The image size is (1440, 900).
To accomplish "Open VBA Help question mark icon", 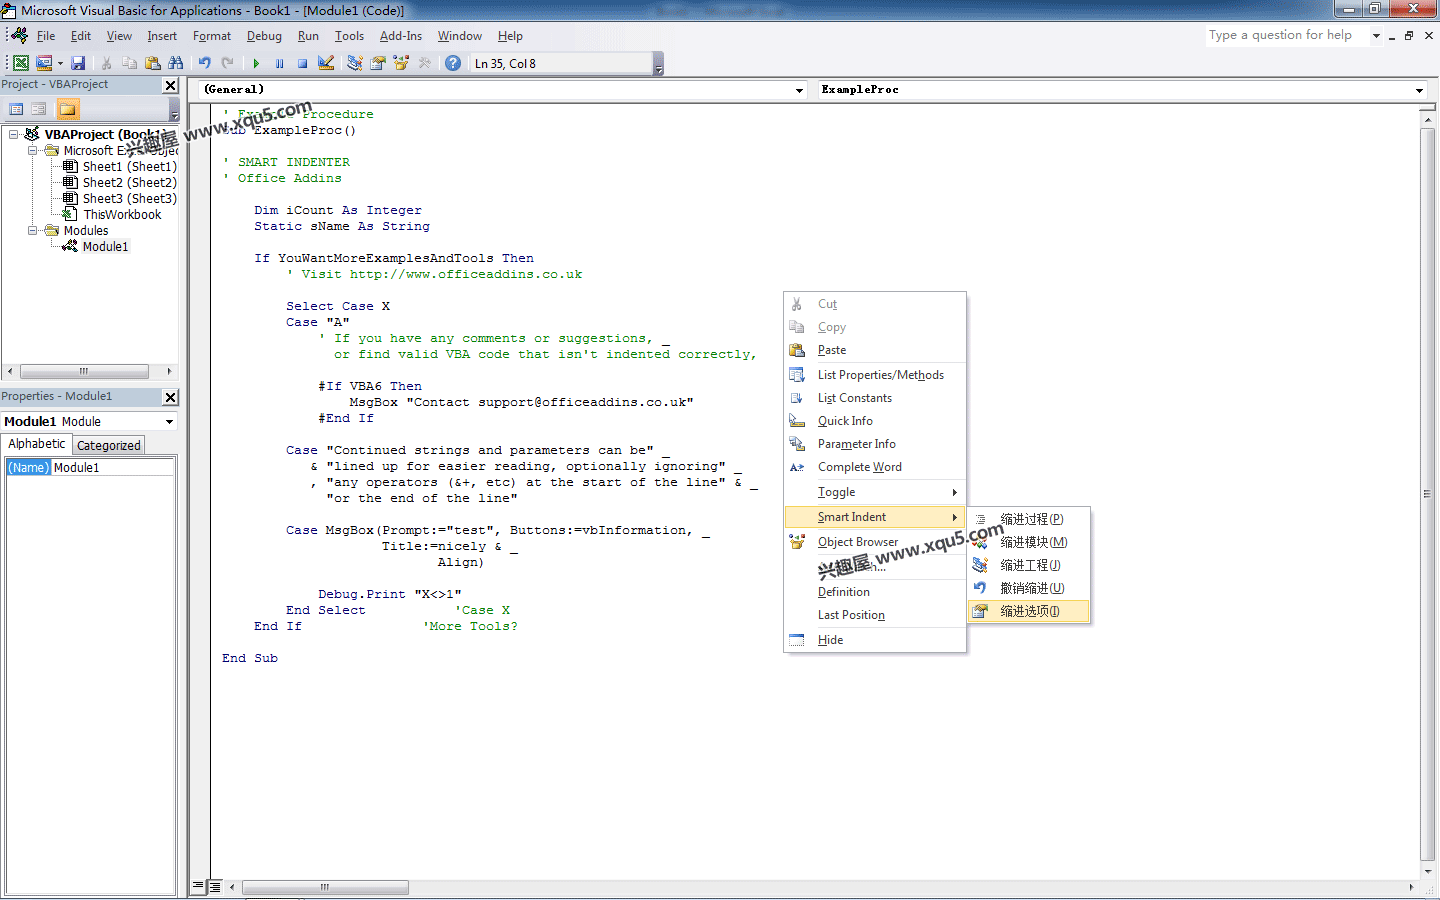I will tap(453, 63).
